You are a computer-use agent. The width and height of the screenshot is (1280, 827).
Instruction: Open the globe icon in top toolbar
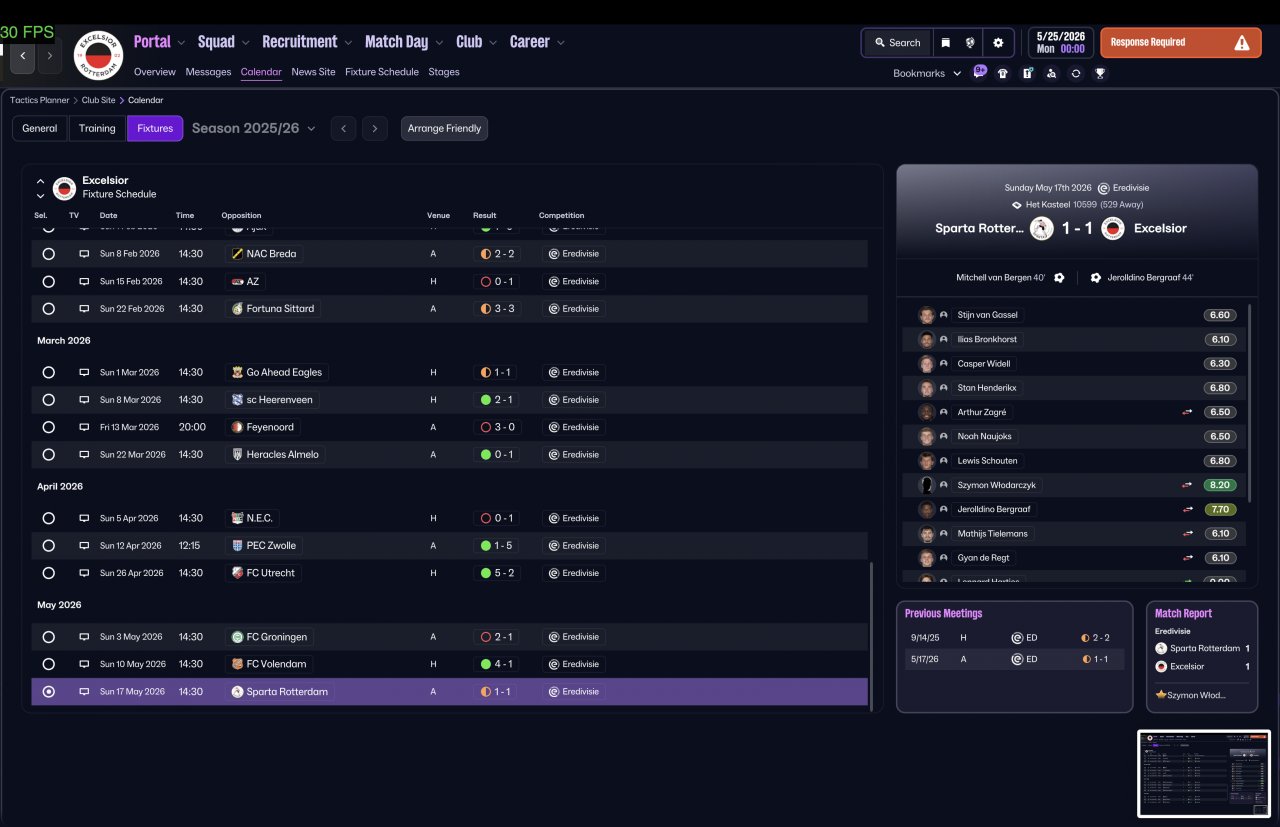(x=970, y=43)
